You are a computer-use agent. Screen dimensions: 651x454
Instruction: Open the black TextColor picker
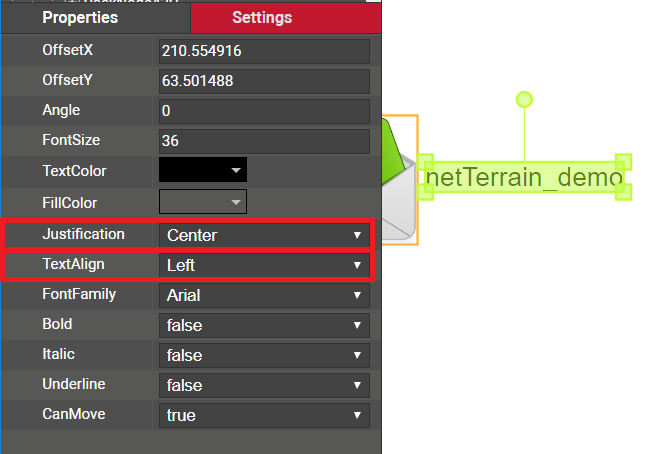click(x=203, y=171)
